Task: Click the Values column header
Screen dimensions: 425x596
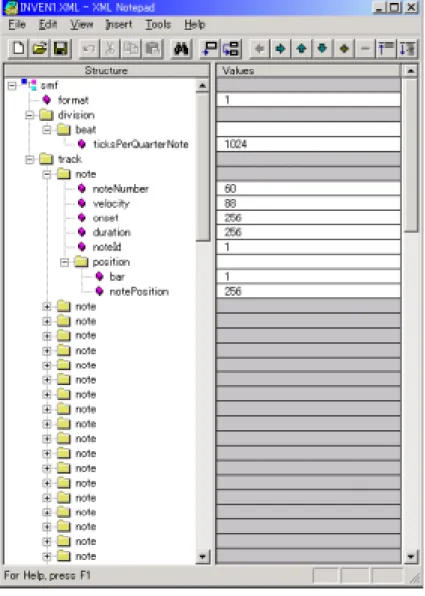Action: (308, 71)
